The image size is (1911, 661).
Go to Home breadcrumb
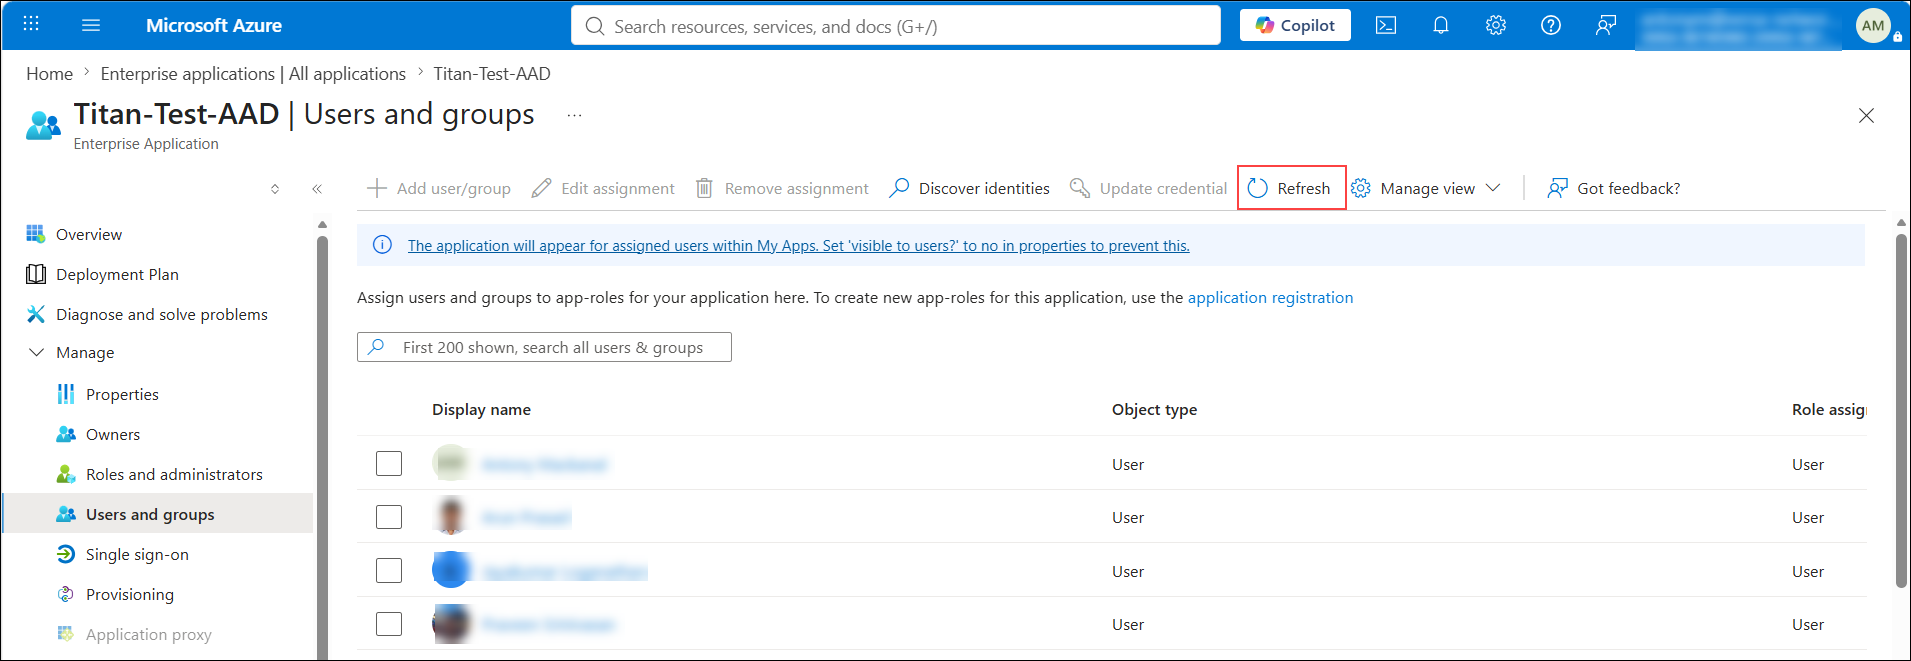pyautogui.click(x=49, y=74)
